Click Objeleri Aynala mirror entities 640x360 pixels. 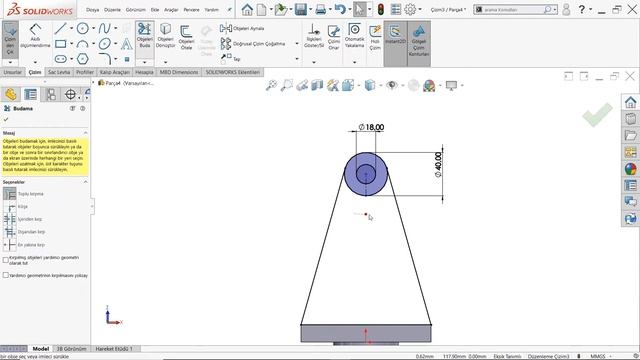(x=242, y=28)
